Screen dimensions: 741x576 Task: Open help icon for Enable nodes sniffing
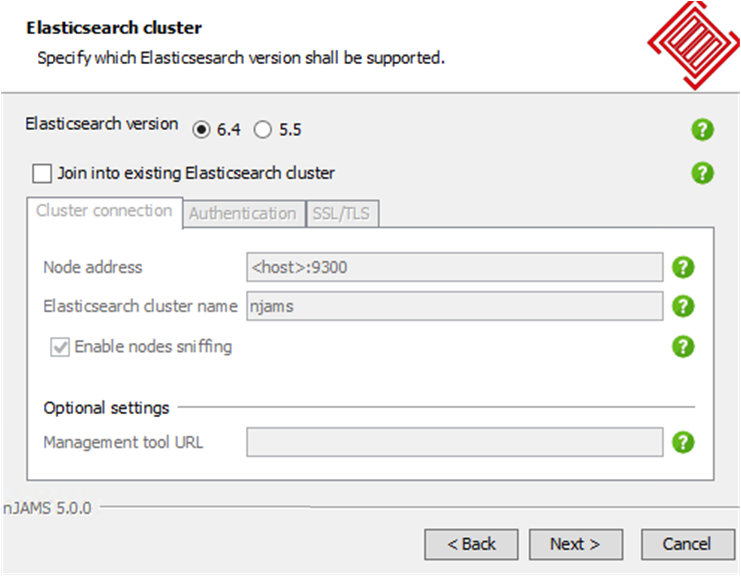(x=683, y=347)
